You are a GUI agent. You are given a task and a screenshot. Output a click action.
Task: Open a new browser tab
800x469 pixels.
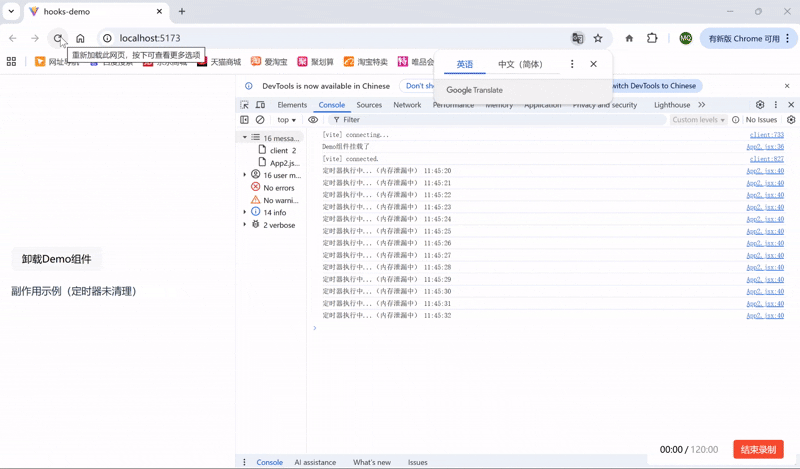pos(182,11)
